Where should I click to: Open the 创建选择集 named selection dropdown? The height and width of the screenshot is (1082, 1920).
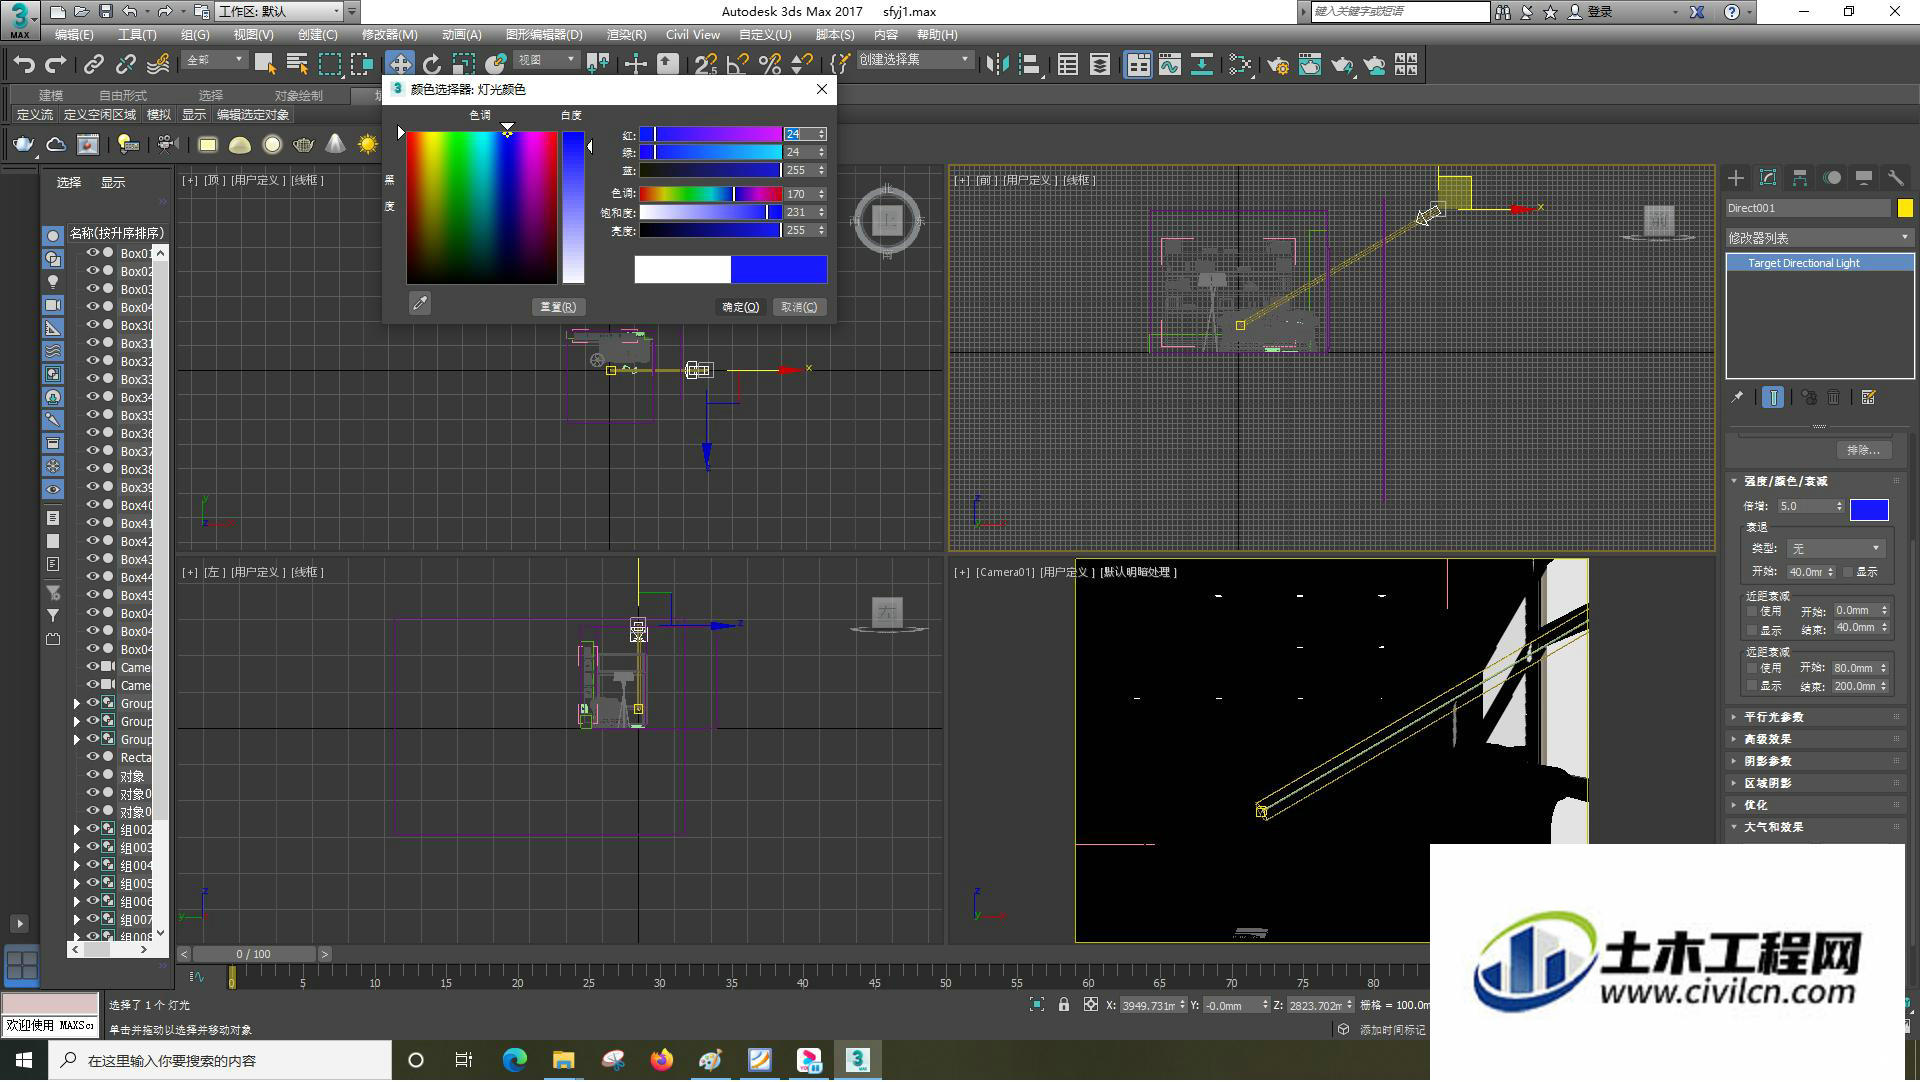pyautogui.click(x=914, y=60)
